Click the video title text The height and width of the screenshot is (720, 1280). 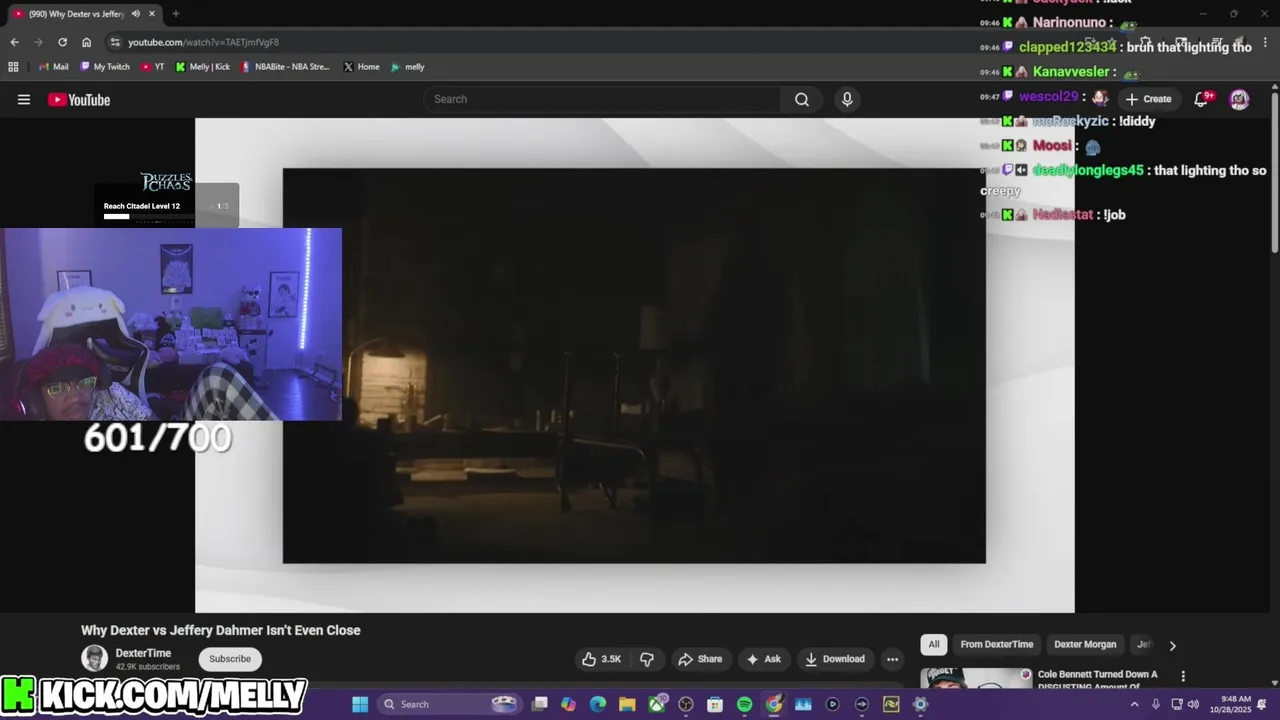(x=220, y=630)
